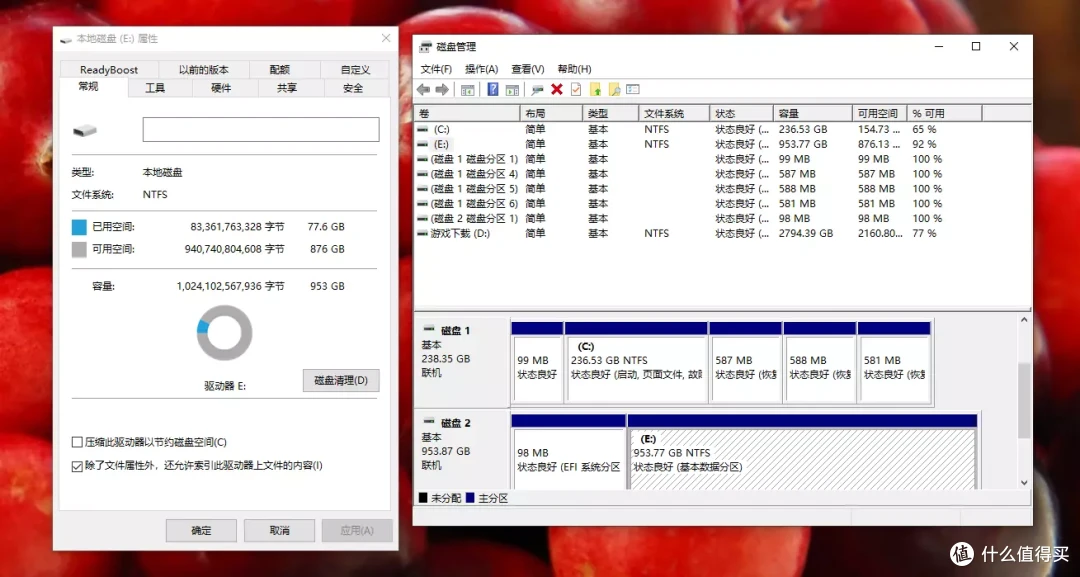1080x577 pixels.
Task: Sort by the % 可用 column header
Action: [945, 114]
